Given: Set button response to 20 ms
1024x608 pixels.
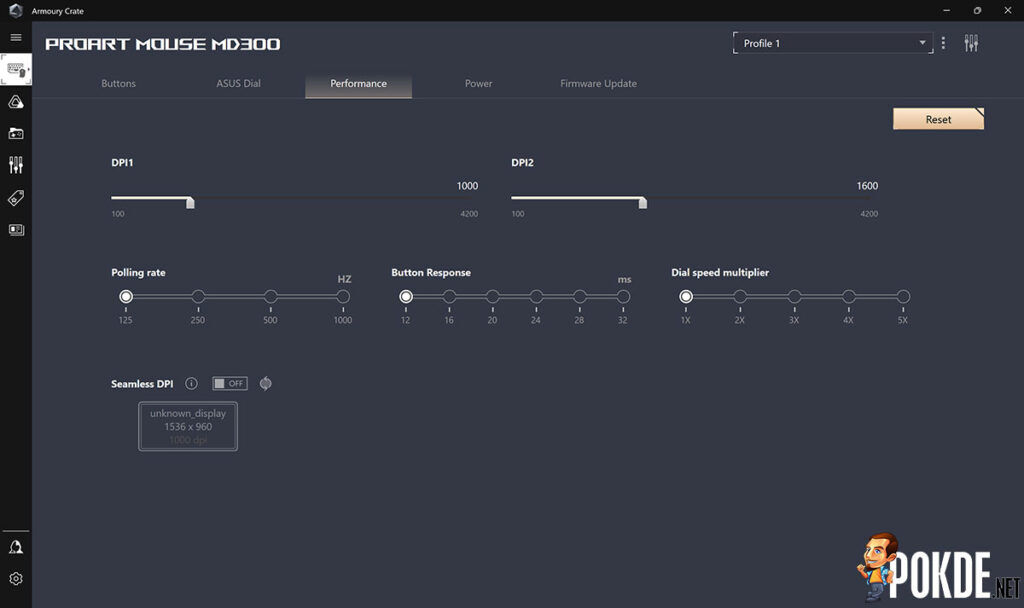Looking at the screenshot, I should pyautogui.click(x=492, y=296).
